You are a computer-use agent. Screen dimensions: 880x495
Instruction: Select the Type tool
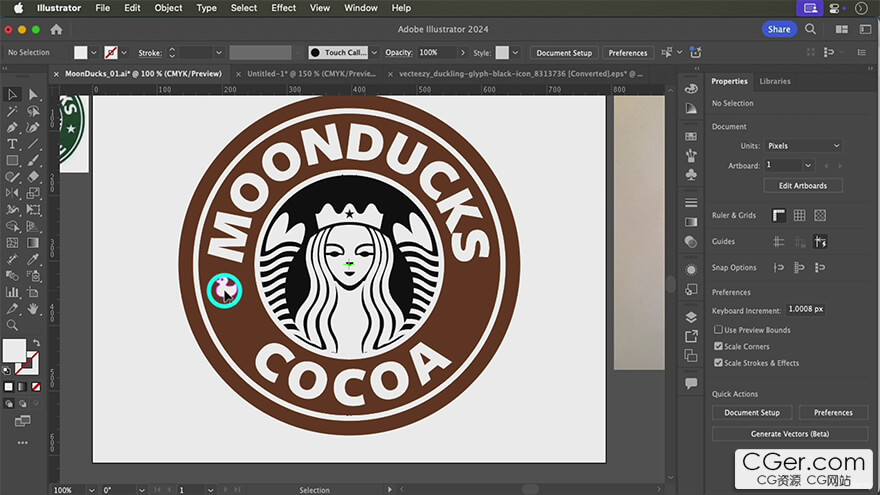(12, 144)
